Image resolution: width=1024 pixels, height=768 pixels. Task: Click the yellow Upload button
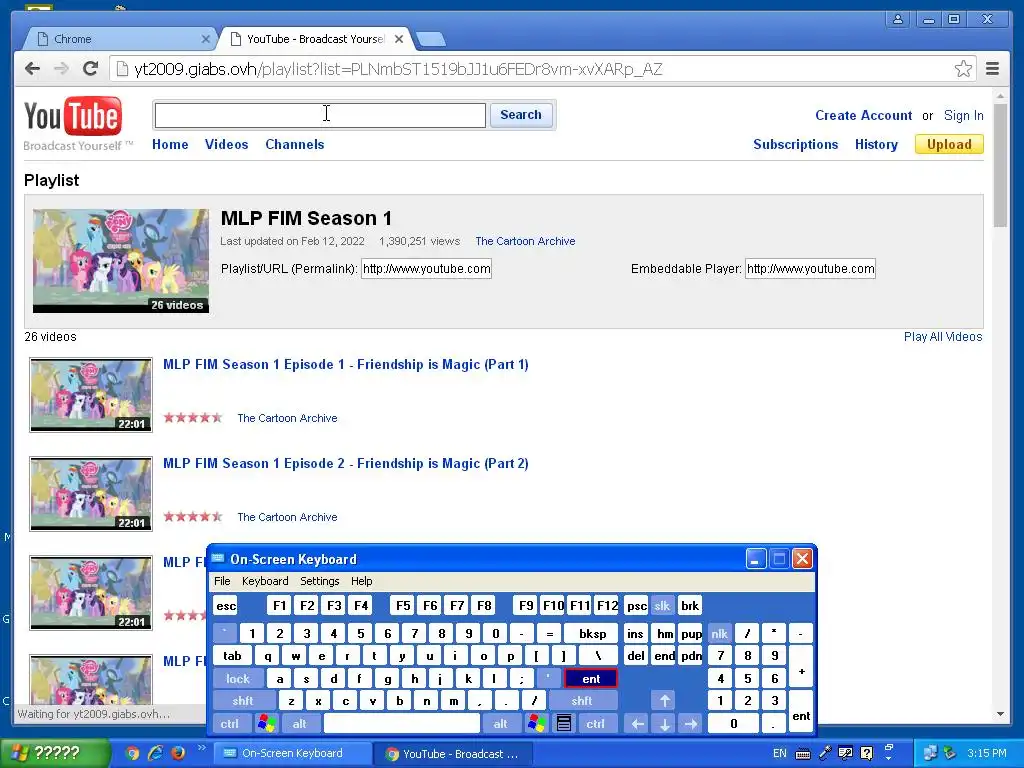(x=949, y=144)
